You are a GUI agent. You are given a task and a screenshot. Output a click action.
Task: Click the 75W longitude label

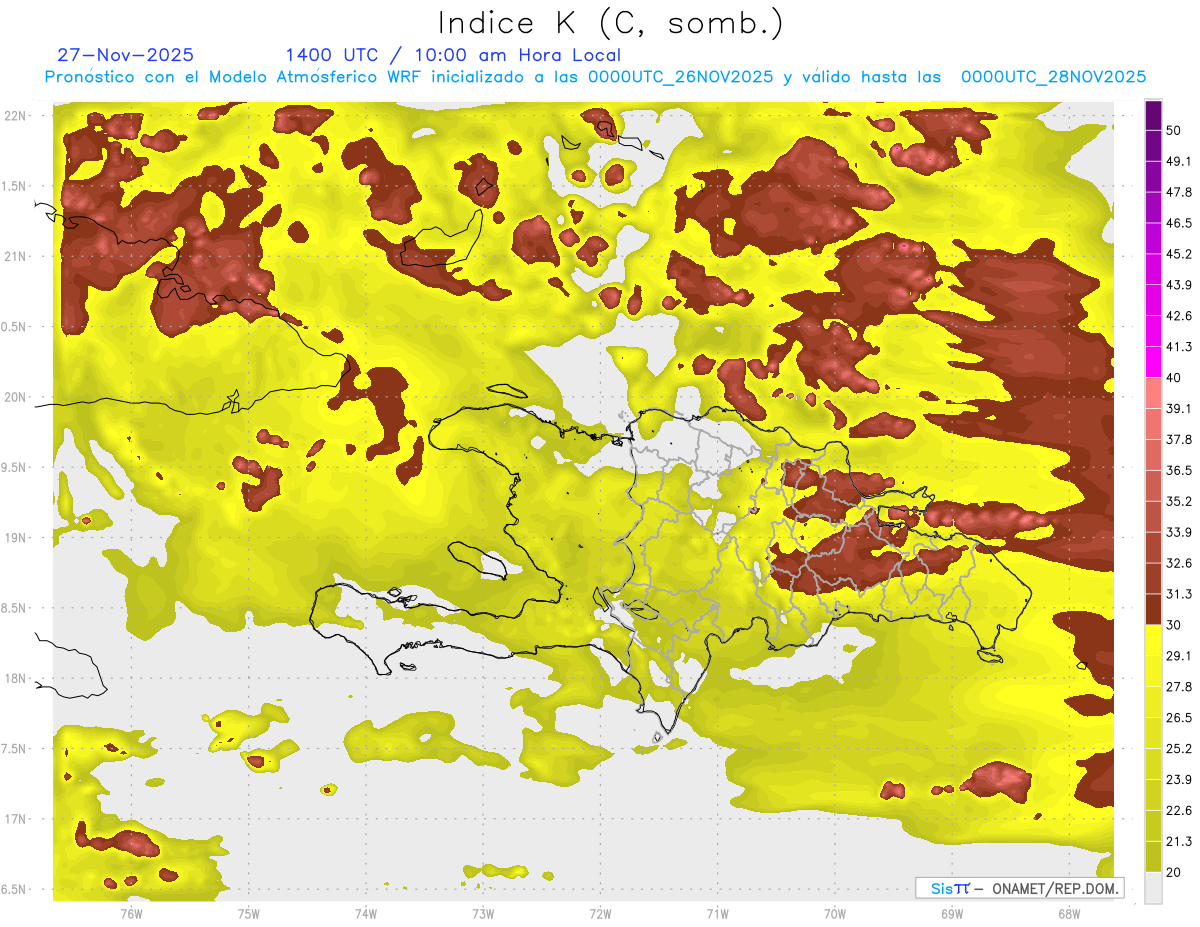249,914
